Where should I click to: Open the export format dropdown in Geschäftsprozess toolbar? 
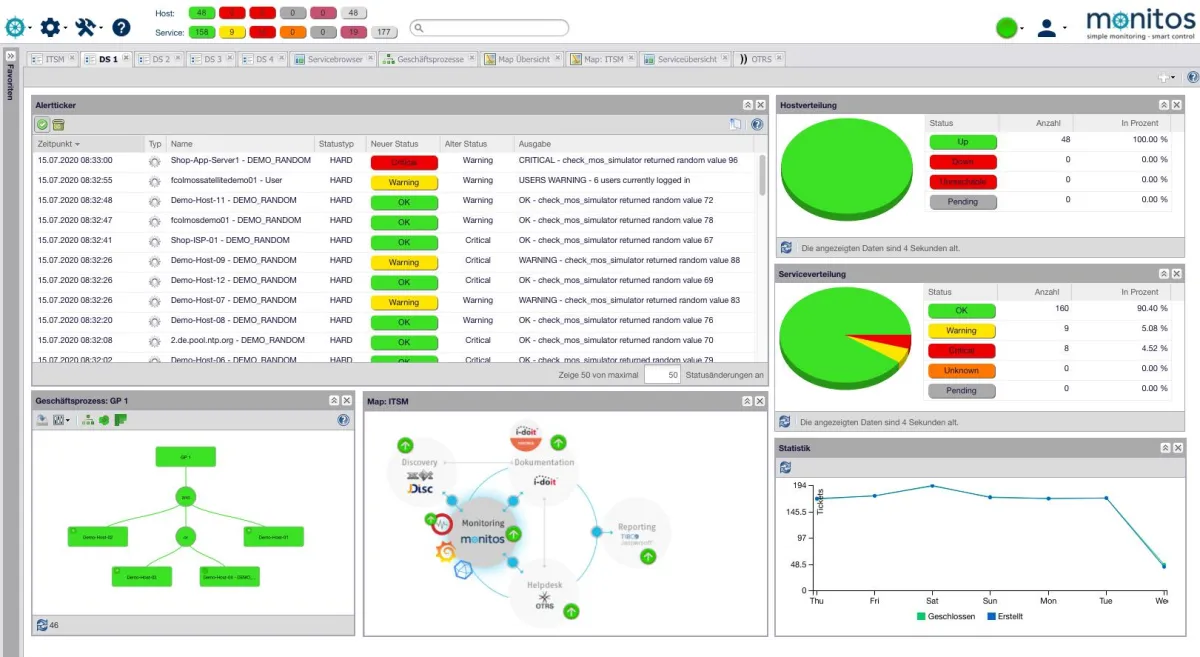[62, 420]
